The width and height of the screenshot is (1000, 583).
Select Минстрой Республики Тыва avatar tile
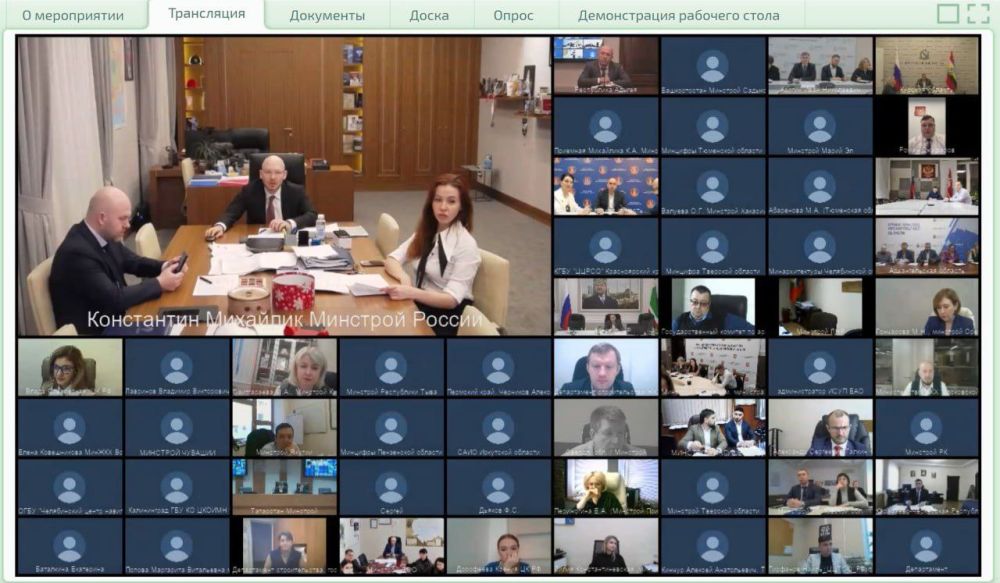(390, 367)
